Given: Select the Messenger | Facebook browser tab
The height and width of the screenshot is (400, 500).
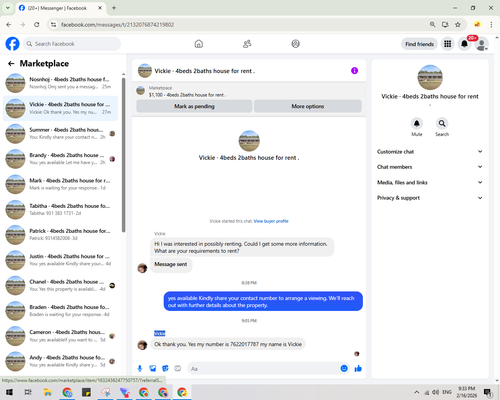Looking at the screenshot, I should click(61, 8).
